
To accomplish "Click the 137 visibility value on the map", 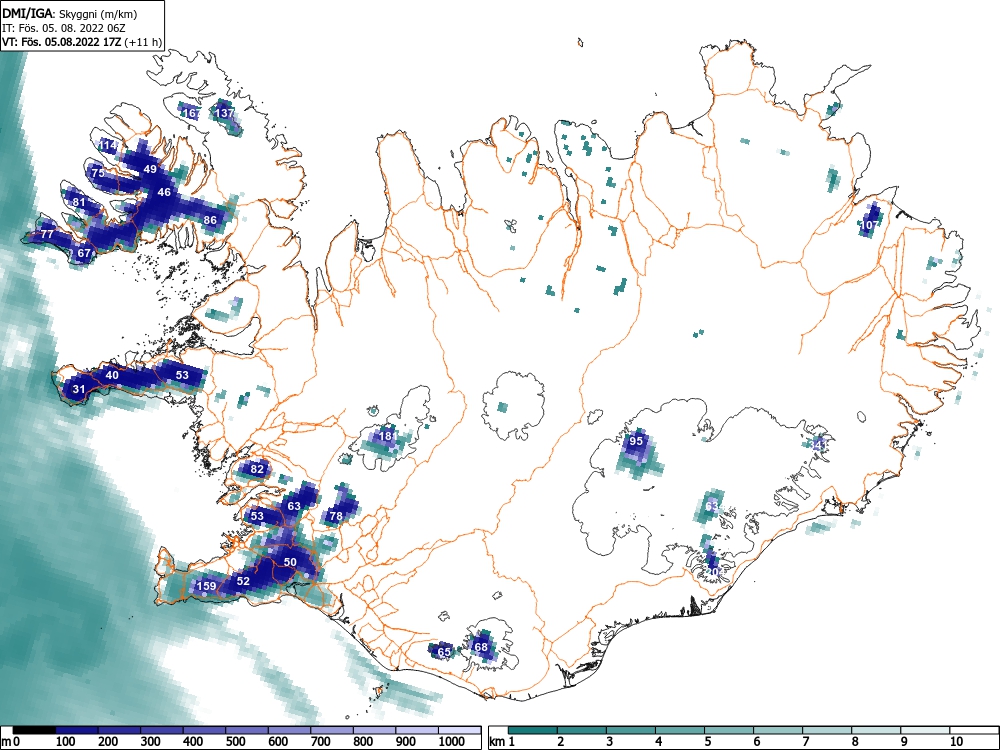I will pos(224,113).
